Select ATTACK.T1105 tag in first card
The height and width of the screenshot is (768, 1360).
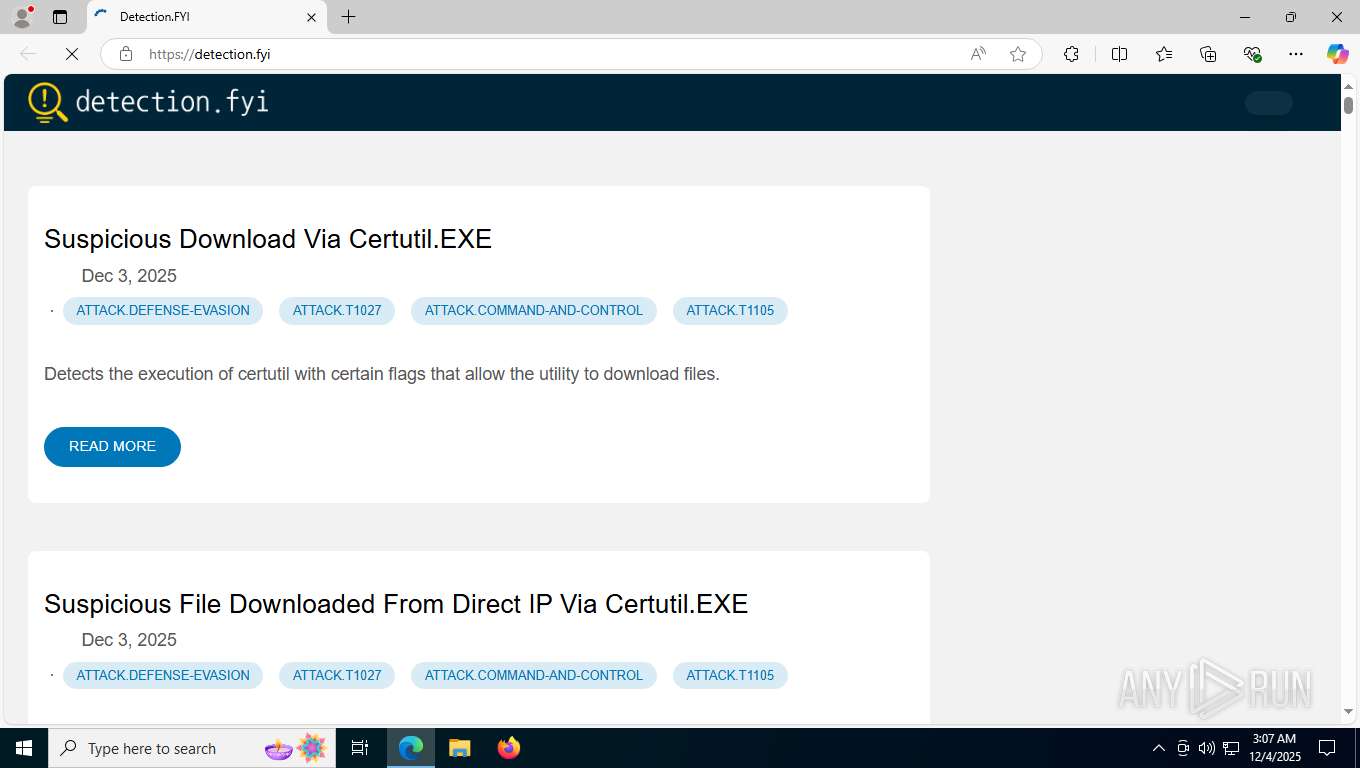point(730,310)
